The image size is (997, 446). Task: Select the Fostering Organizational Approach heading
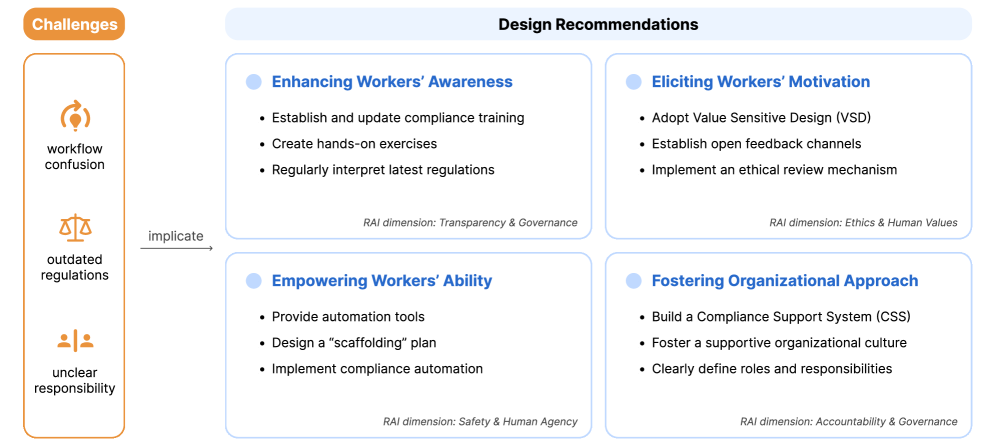[784, 281]
